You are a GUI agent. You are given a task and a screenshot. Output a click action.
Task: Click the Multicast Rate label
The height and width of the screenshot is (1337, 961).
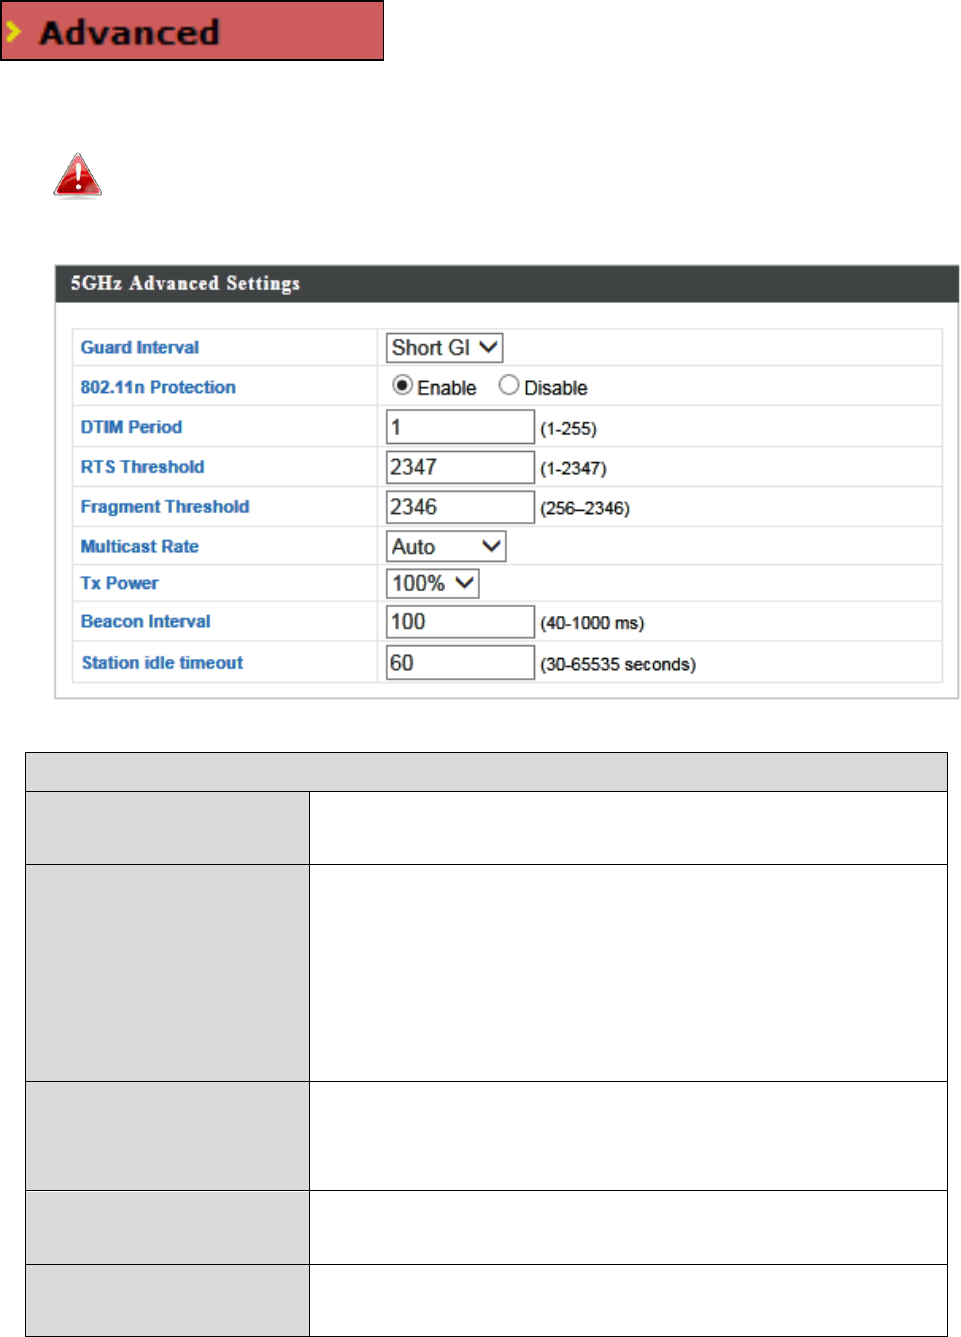(x=139, y=546)
